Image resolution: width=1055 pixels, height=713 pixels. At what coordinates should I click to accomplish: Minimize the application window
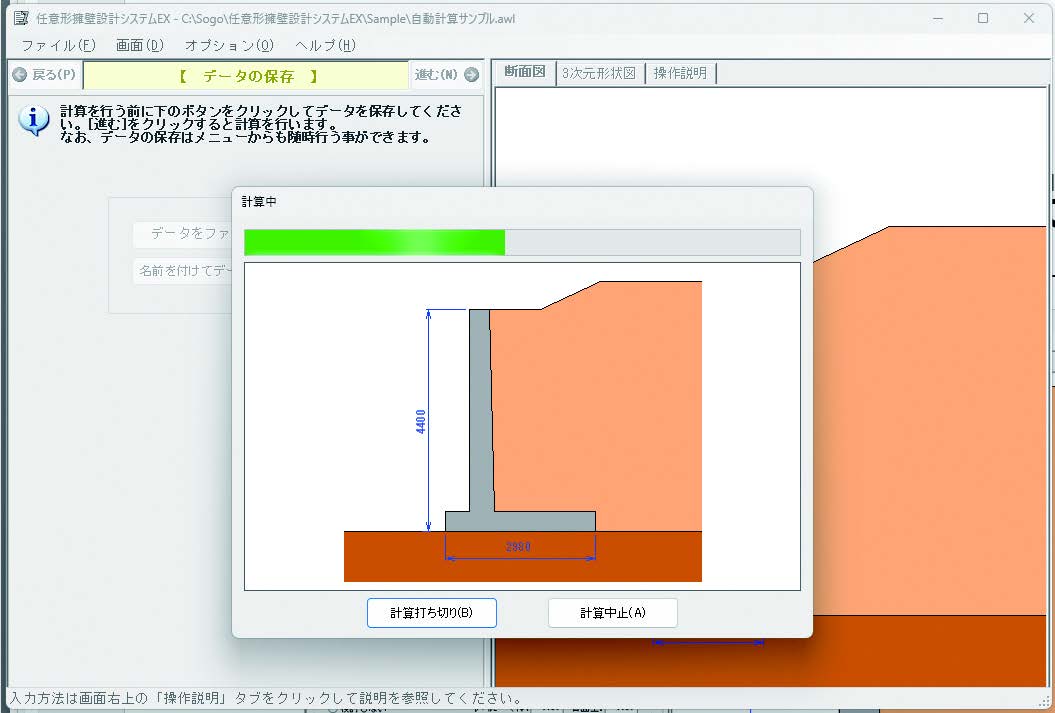[938, 18]
